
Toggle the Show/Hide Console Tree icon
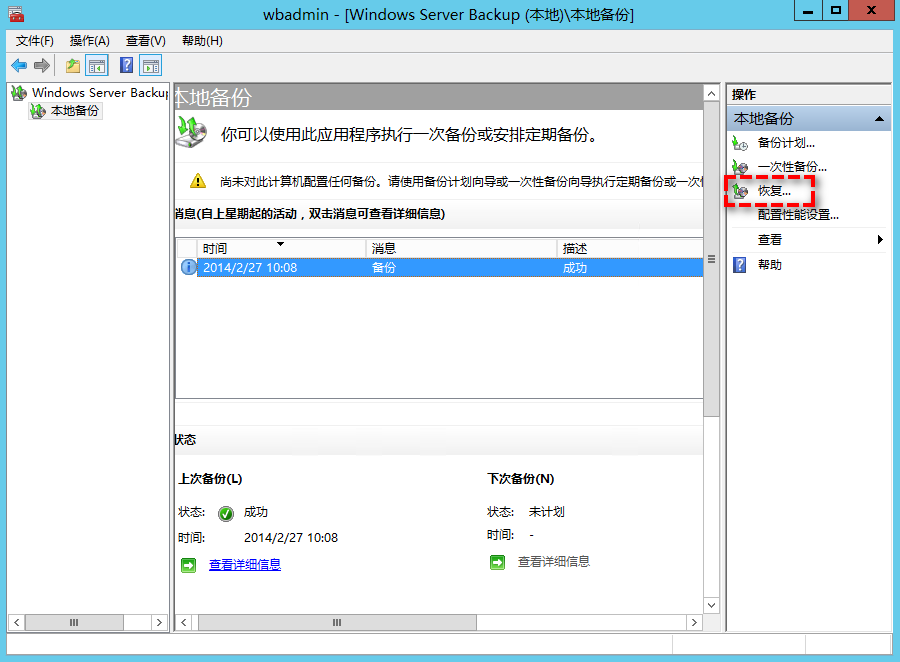[96, 65]
